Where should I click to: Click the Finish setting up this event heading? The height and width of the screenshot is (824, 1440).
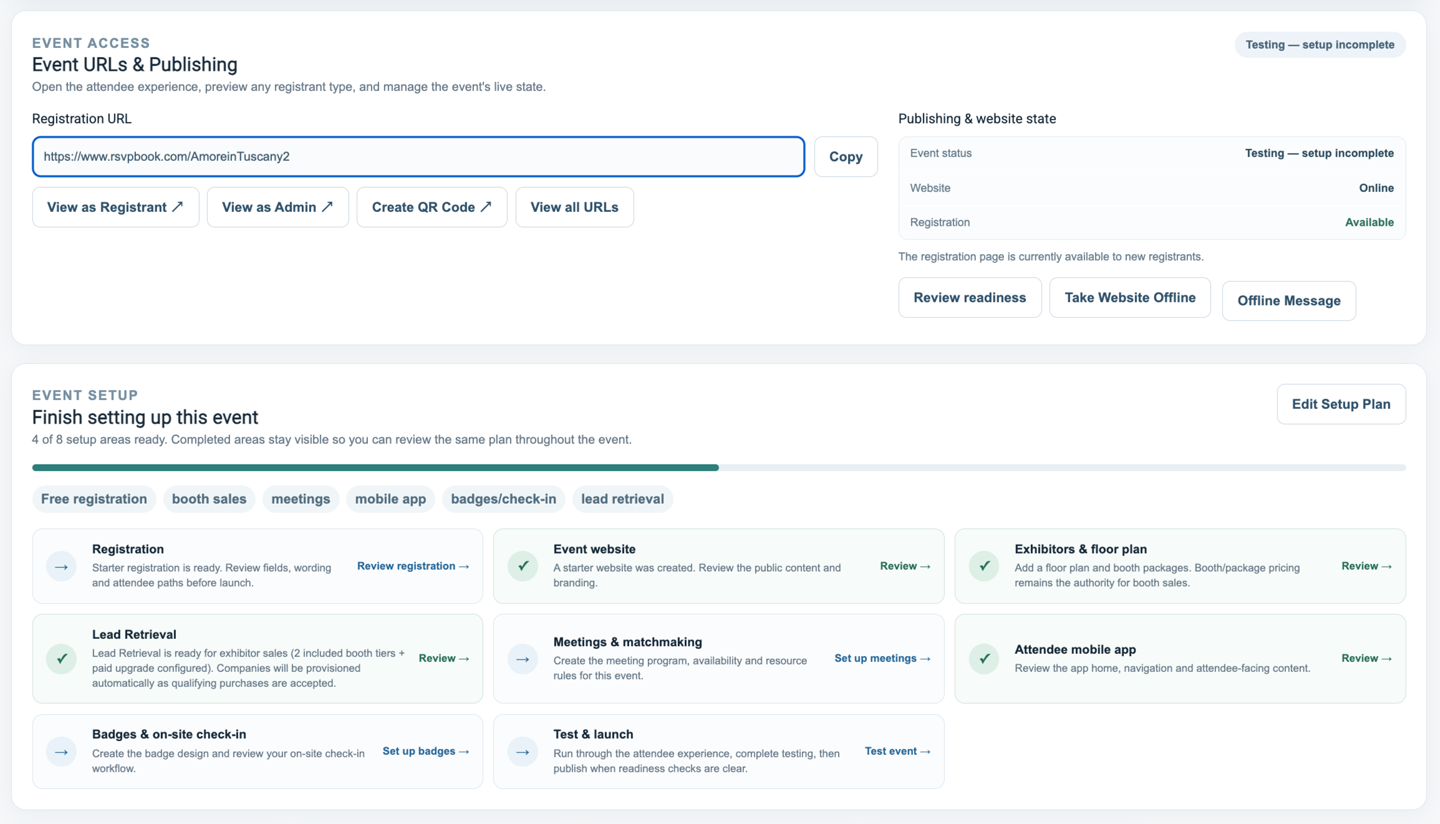tap(145, 418)
